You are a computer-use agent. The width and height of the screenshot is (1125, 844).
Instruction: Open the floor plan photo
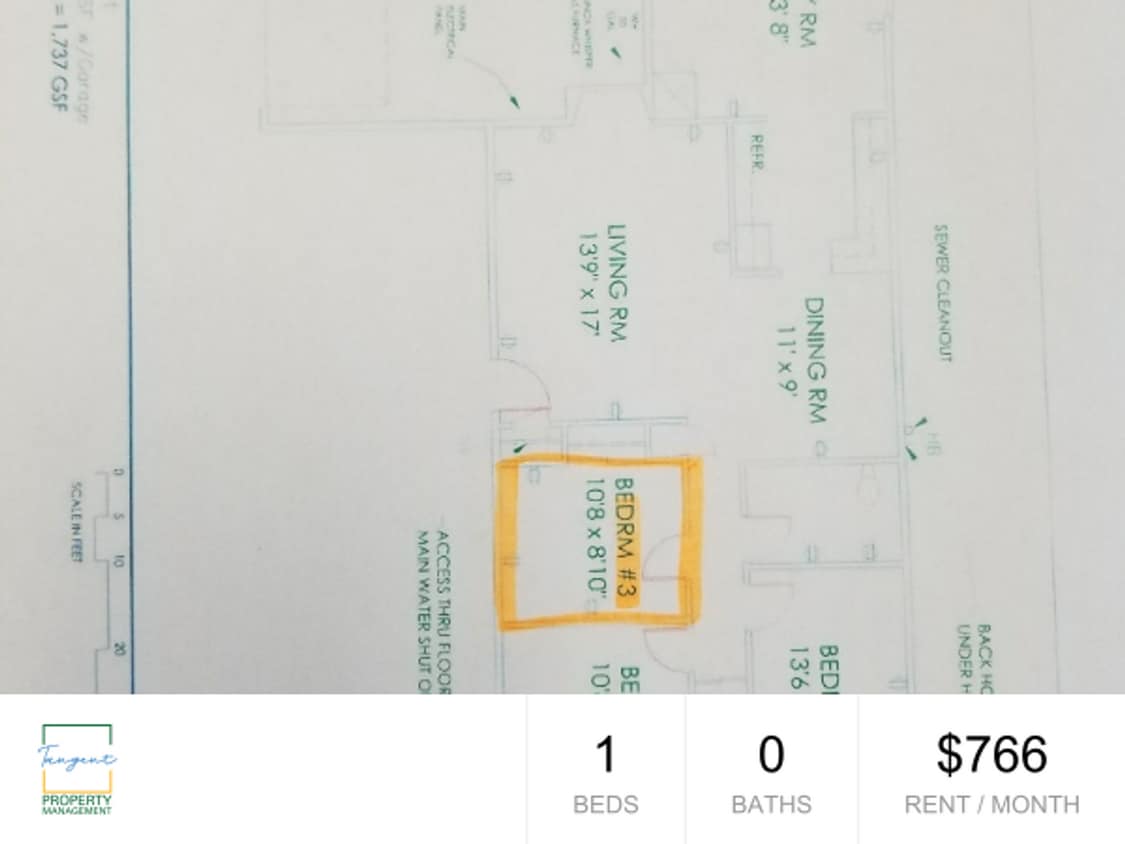pos(562,347)
